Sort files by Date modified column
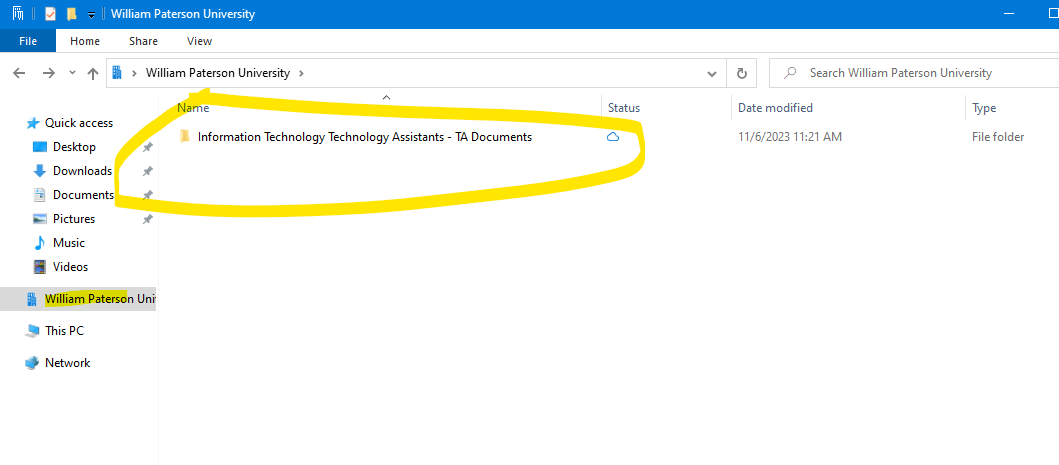This screenshot has height=465, width=1059. 775,108
